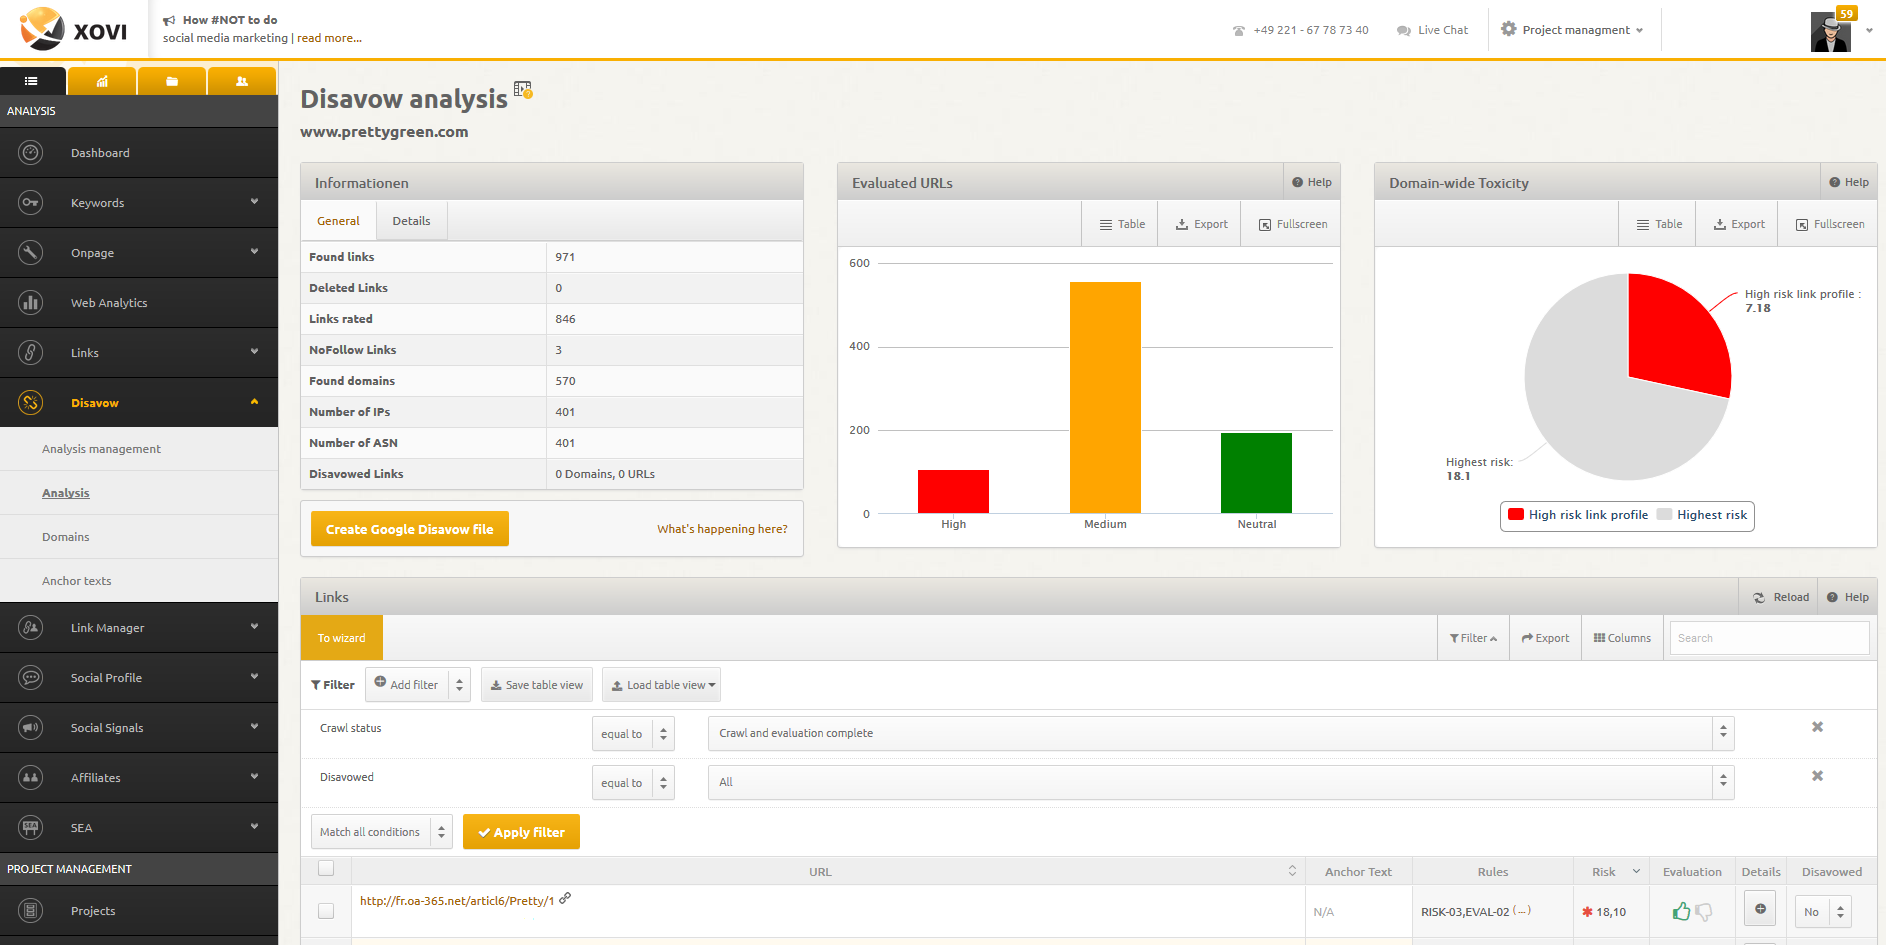The image size is (1886, 945).
Task: Tick the select-all checkbox in table header
Action: coord(326,868)
